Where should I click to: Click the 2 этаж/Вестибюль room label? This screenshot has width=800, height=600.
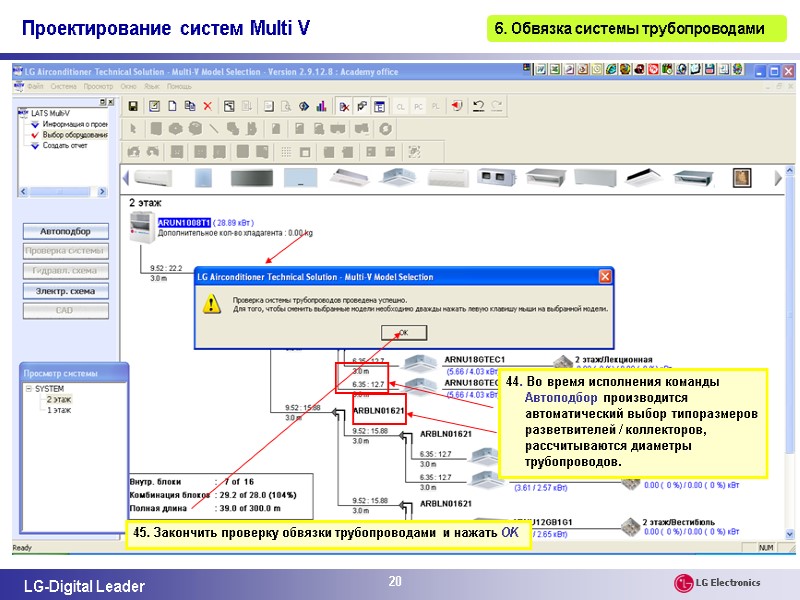[678, 522]
